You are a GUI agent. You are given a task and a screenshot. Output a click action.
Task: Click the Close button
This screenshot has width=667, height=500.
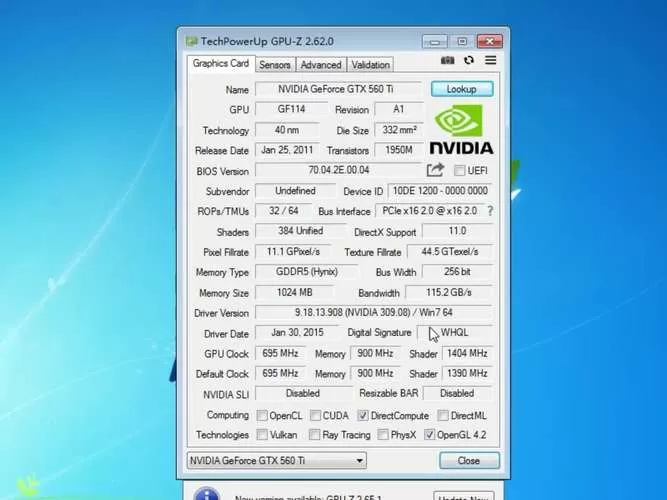[x=469, y=460]
